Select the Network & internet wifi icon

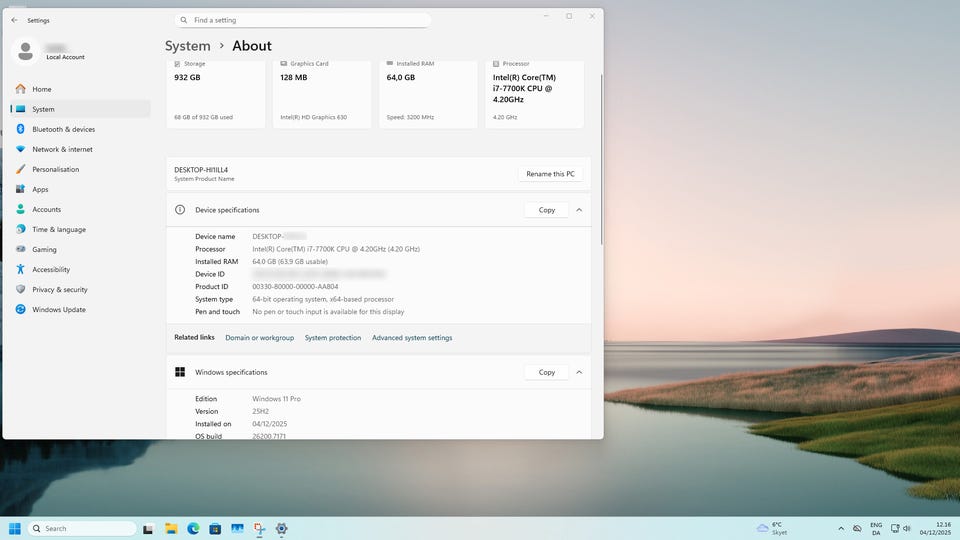coord(20,149)
